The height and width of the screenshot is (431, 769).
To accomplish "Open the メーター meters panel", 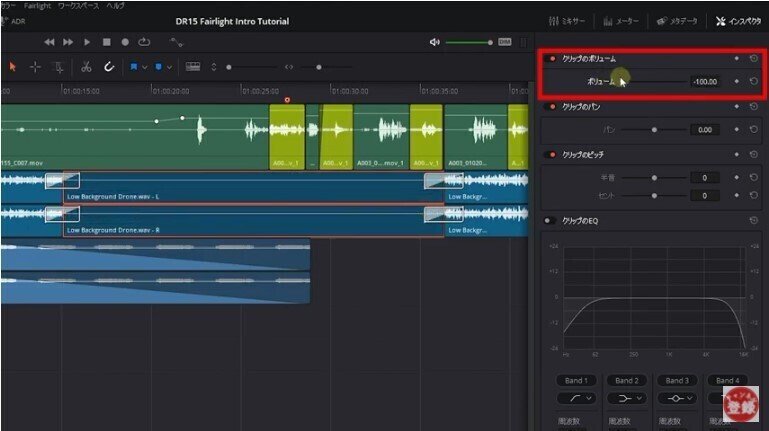I will click(620, 21).
